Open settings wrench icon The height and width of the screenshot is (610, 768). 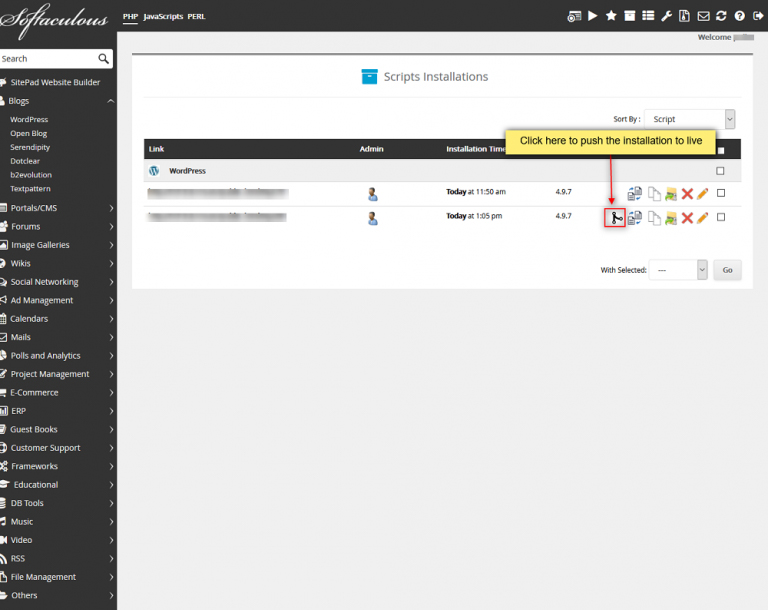pyautogui.click(x=666, y=16)
